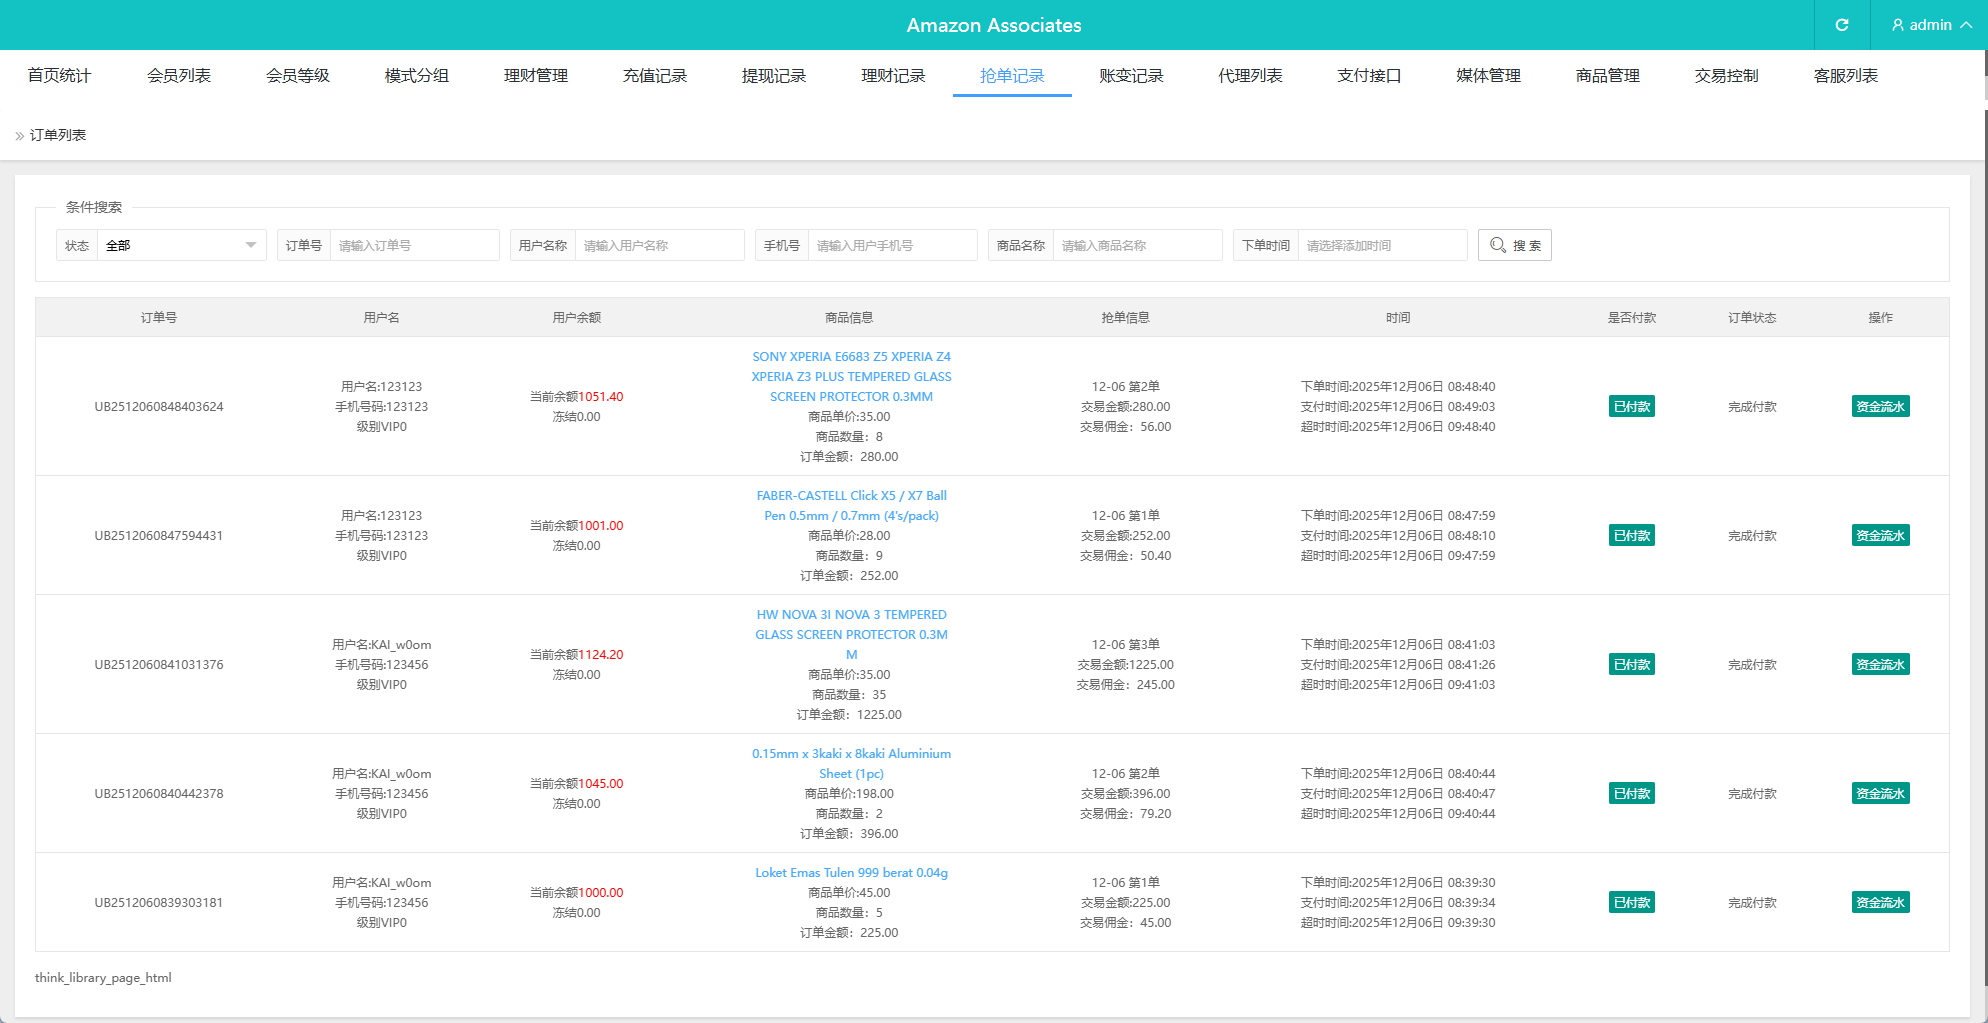Open the 首页统计 tab

60,76
